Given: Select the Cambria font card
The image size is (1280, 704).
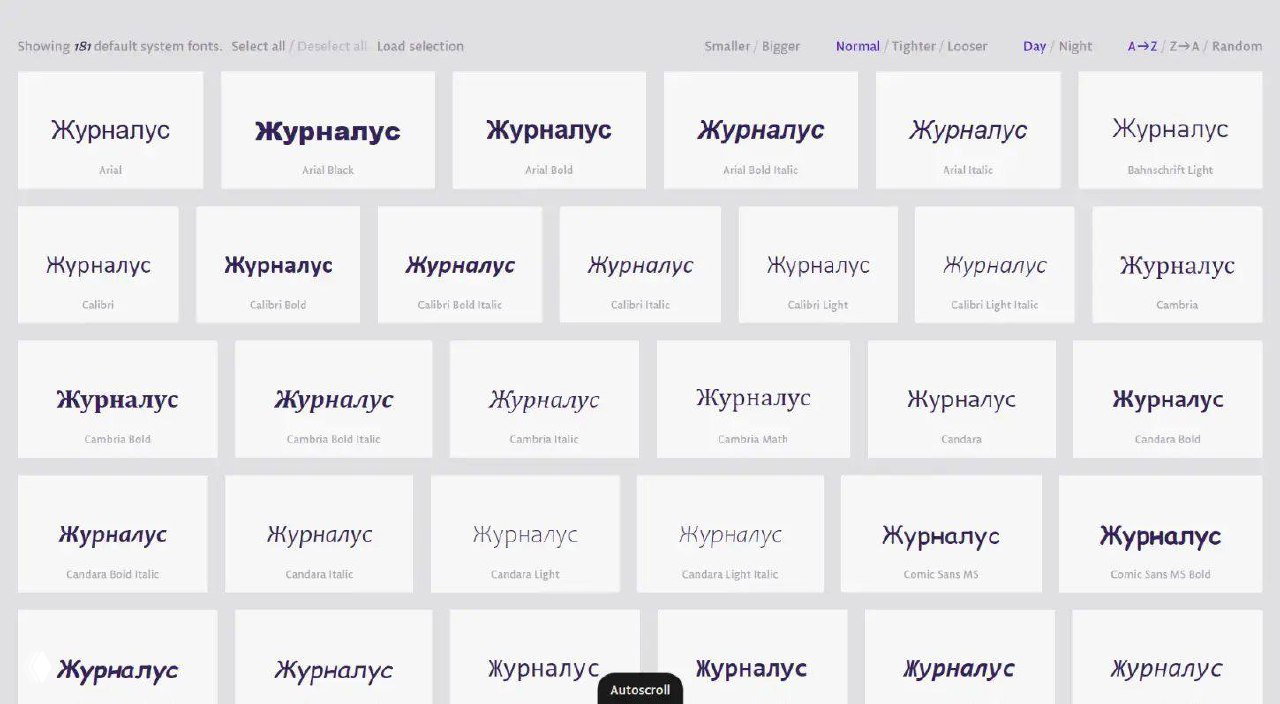Looking at the screenshot, I should (x=1177, y=265).
